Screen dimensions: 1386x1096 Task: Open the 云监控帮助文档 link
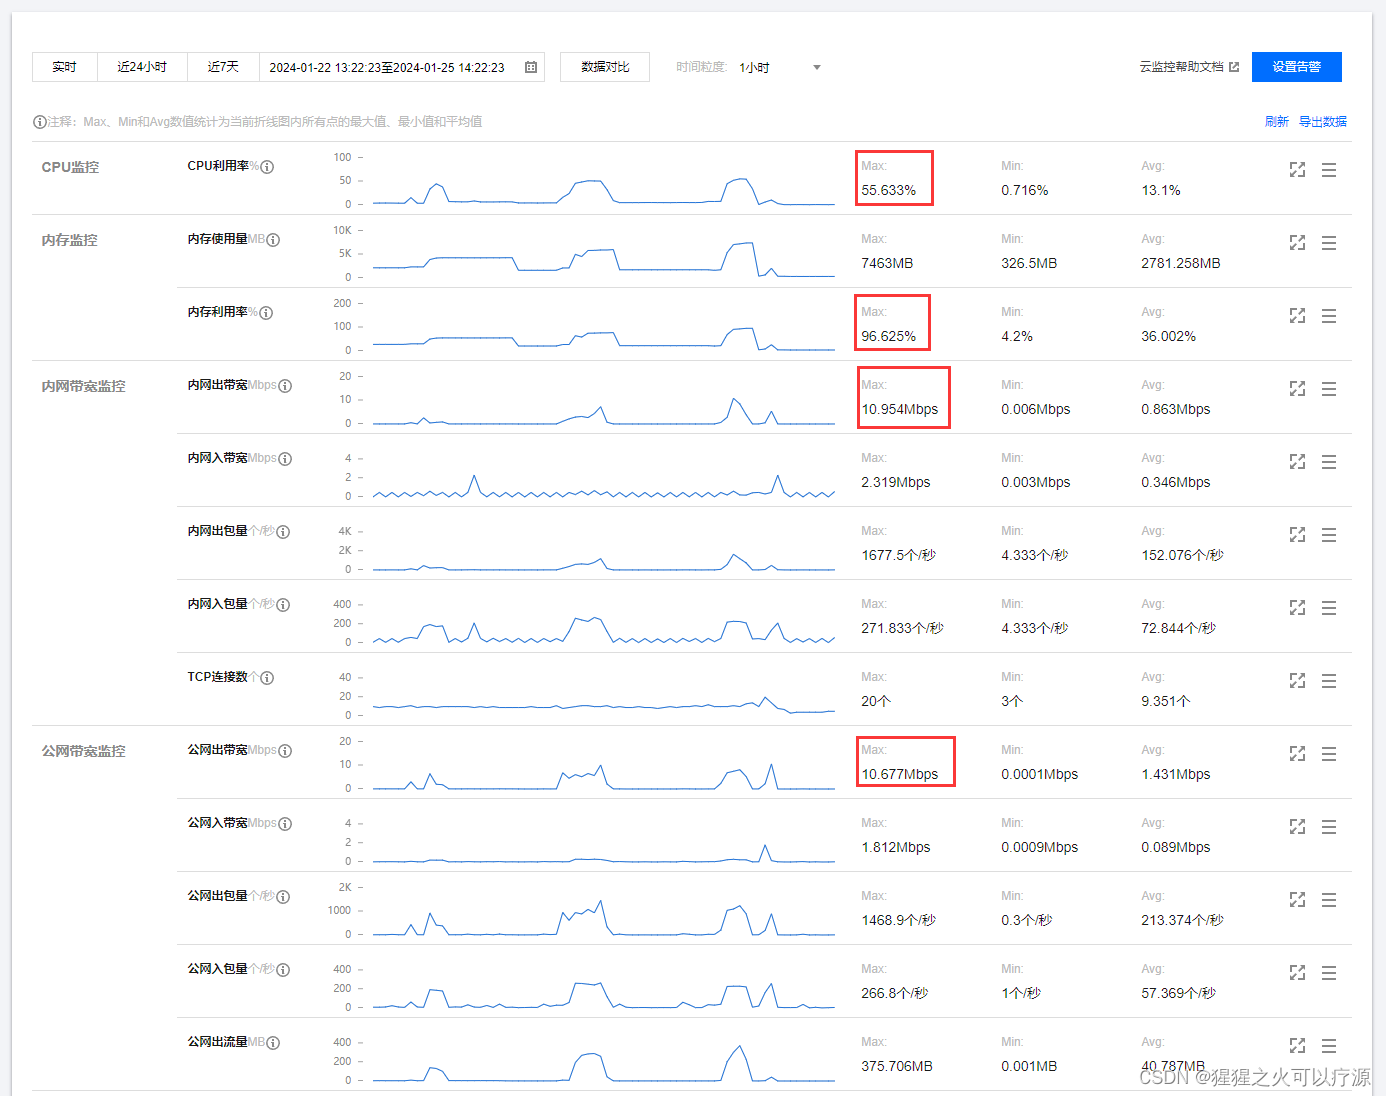[1189, 67]
